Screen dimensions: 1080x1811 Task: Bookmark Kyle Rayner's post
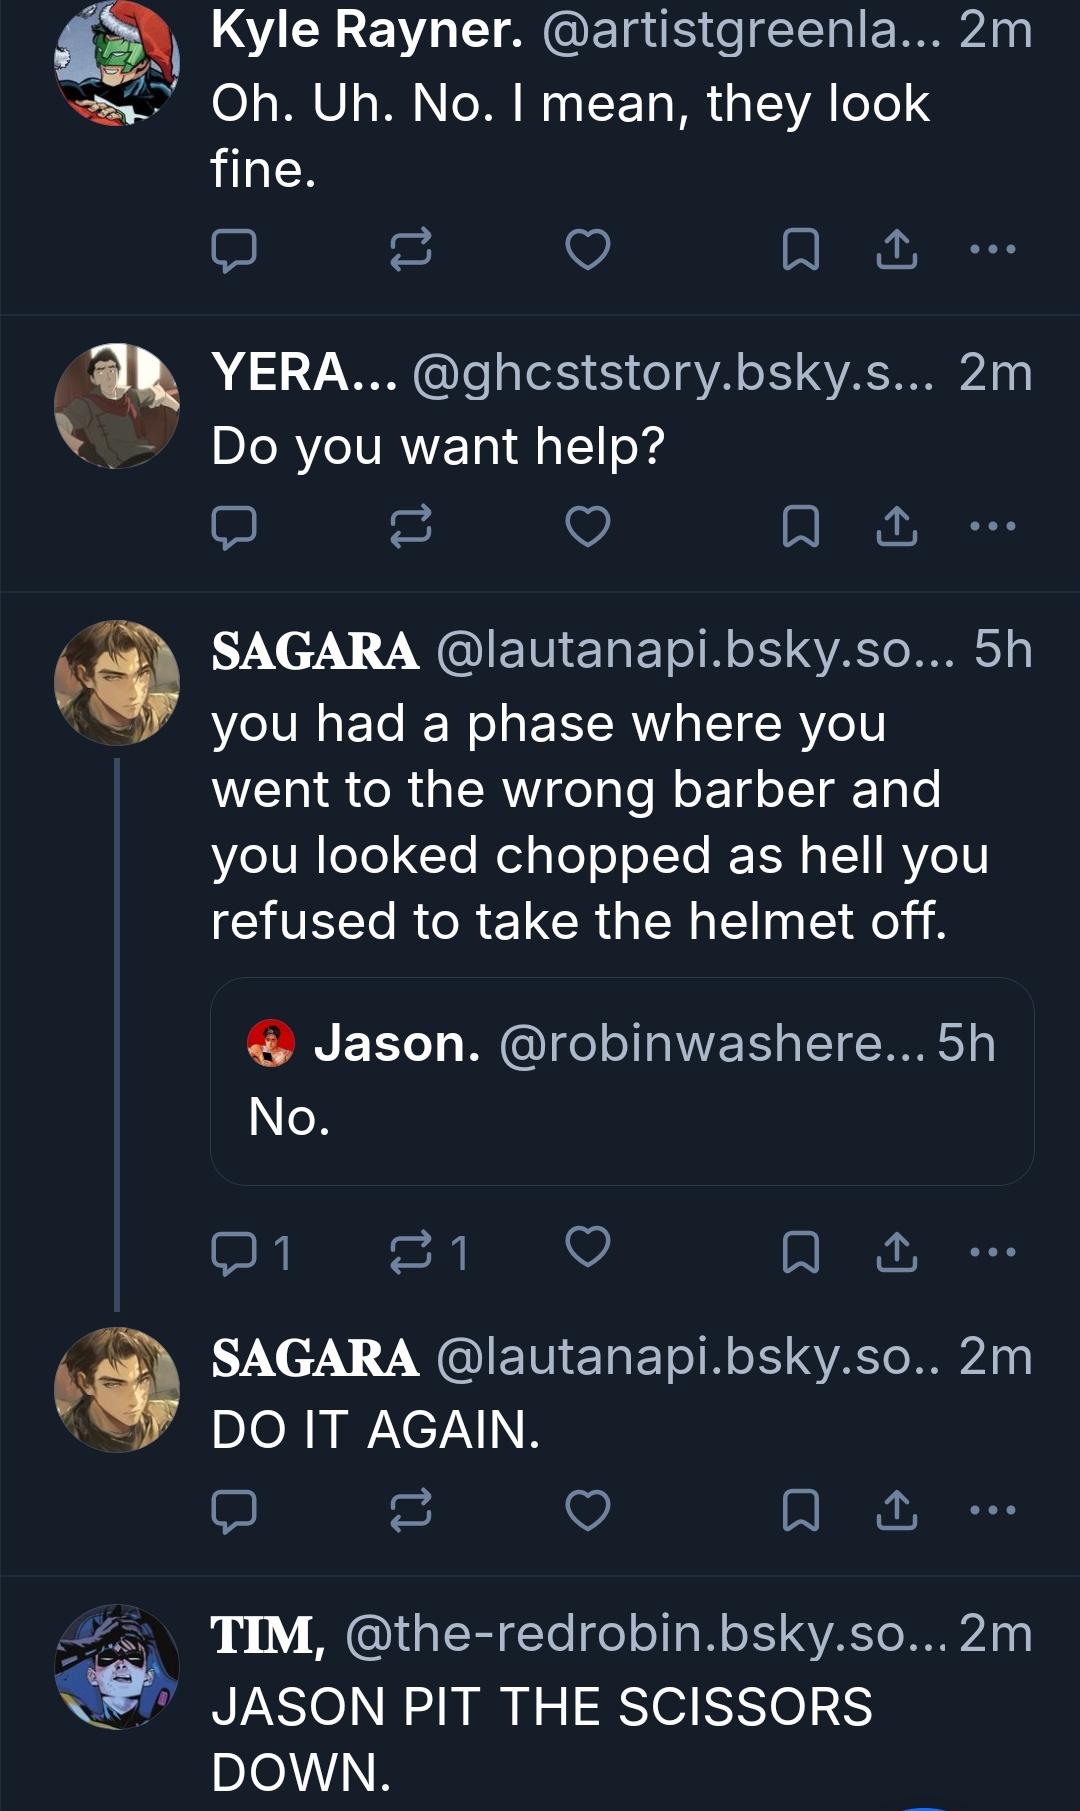tap(800, 250)
